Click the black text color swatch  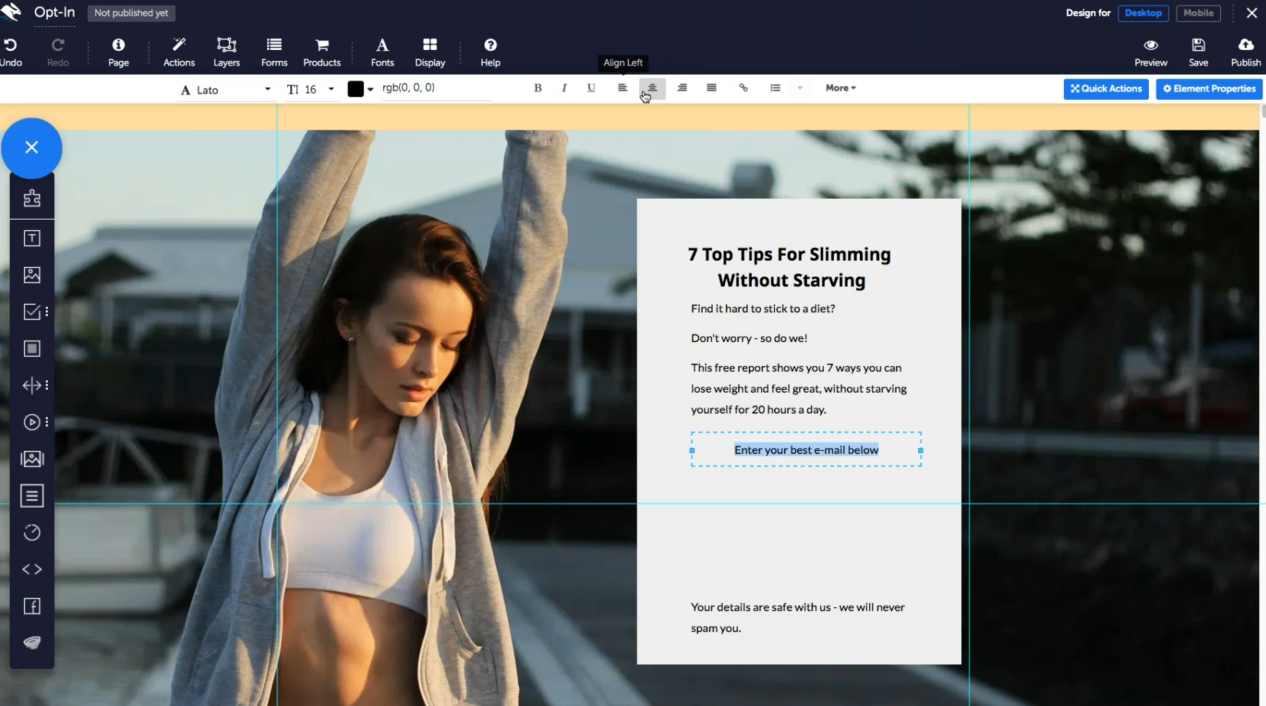(x=355, y=89)
